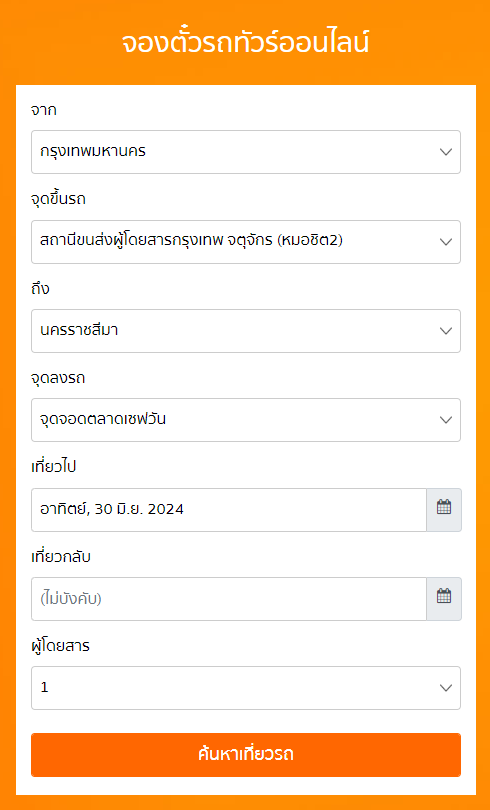Click the จองตั๋วรถทัวร์ออนไลน์ page heading

[246, 43]
